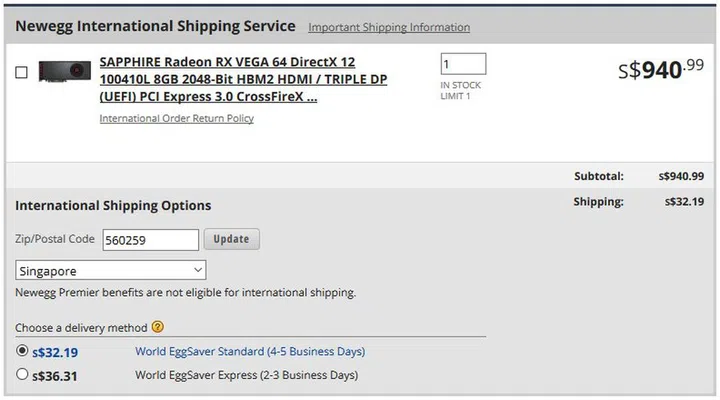Focus the item quantity box
This screenshot has width=720, height=400.
click(x=462, y=64)
